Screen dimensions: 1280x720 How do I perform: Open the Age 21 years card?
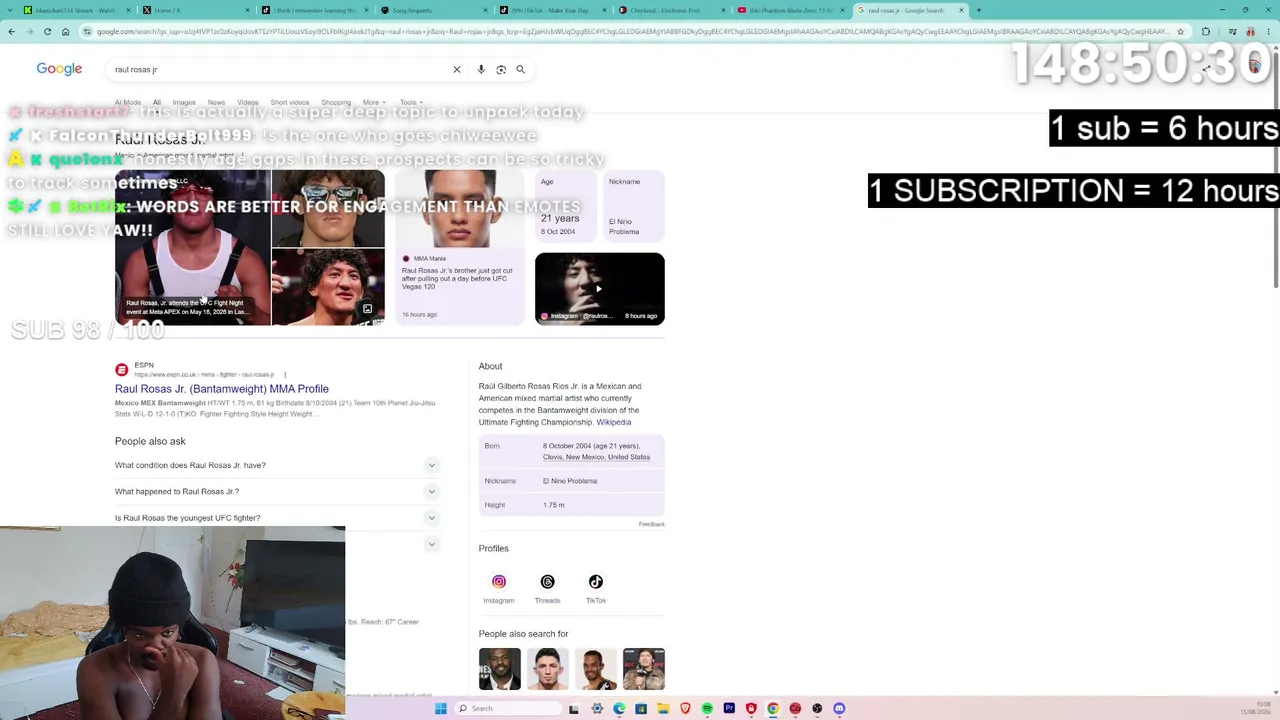[565, 208]
